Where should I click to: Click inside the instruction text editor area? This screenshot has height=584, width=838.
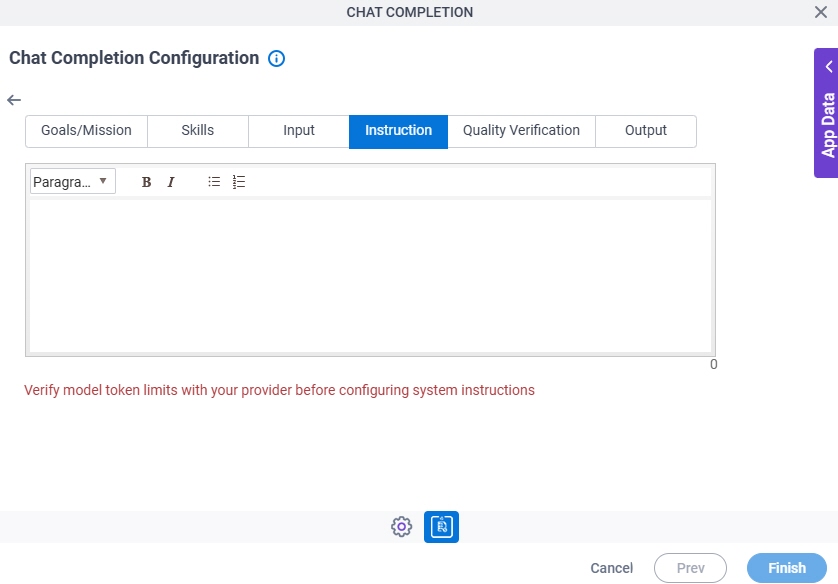click(x=370, y=276)
